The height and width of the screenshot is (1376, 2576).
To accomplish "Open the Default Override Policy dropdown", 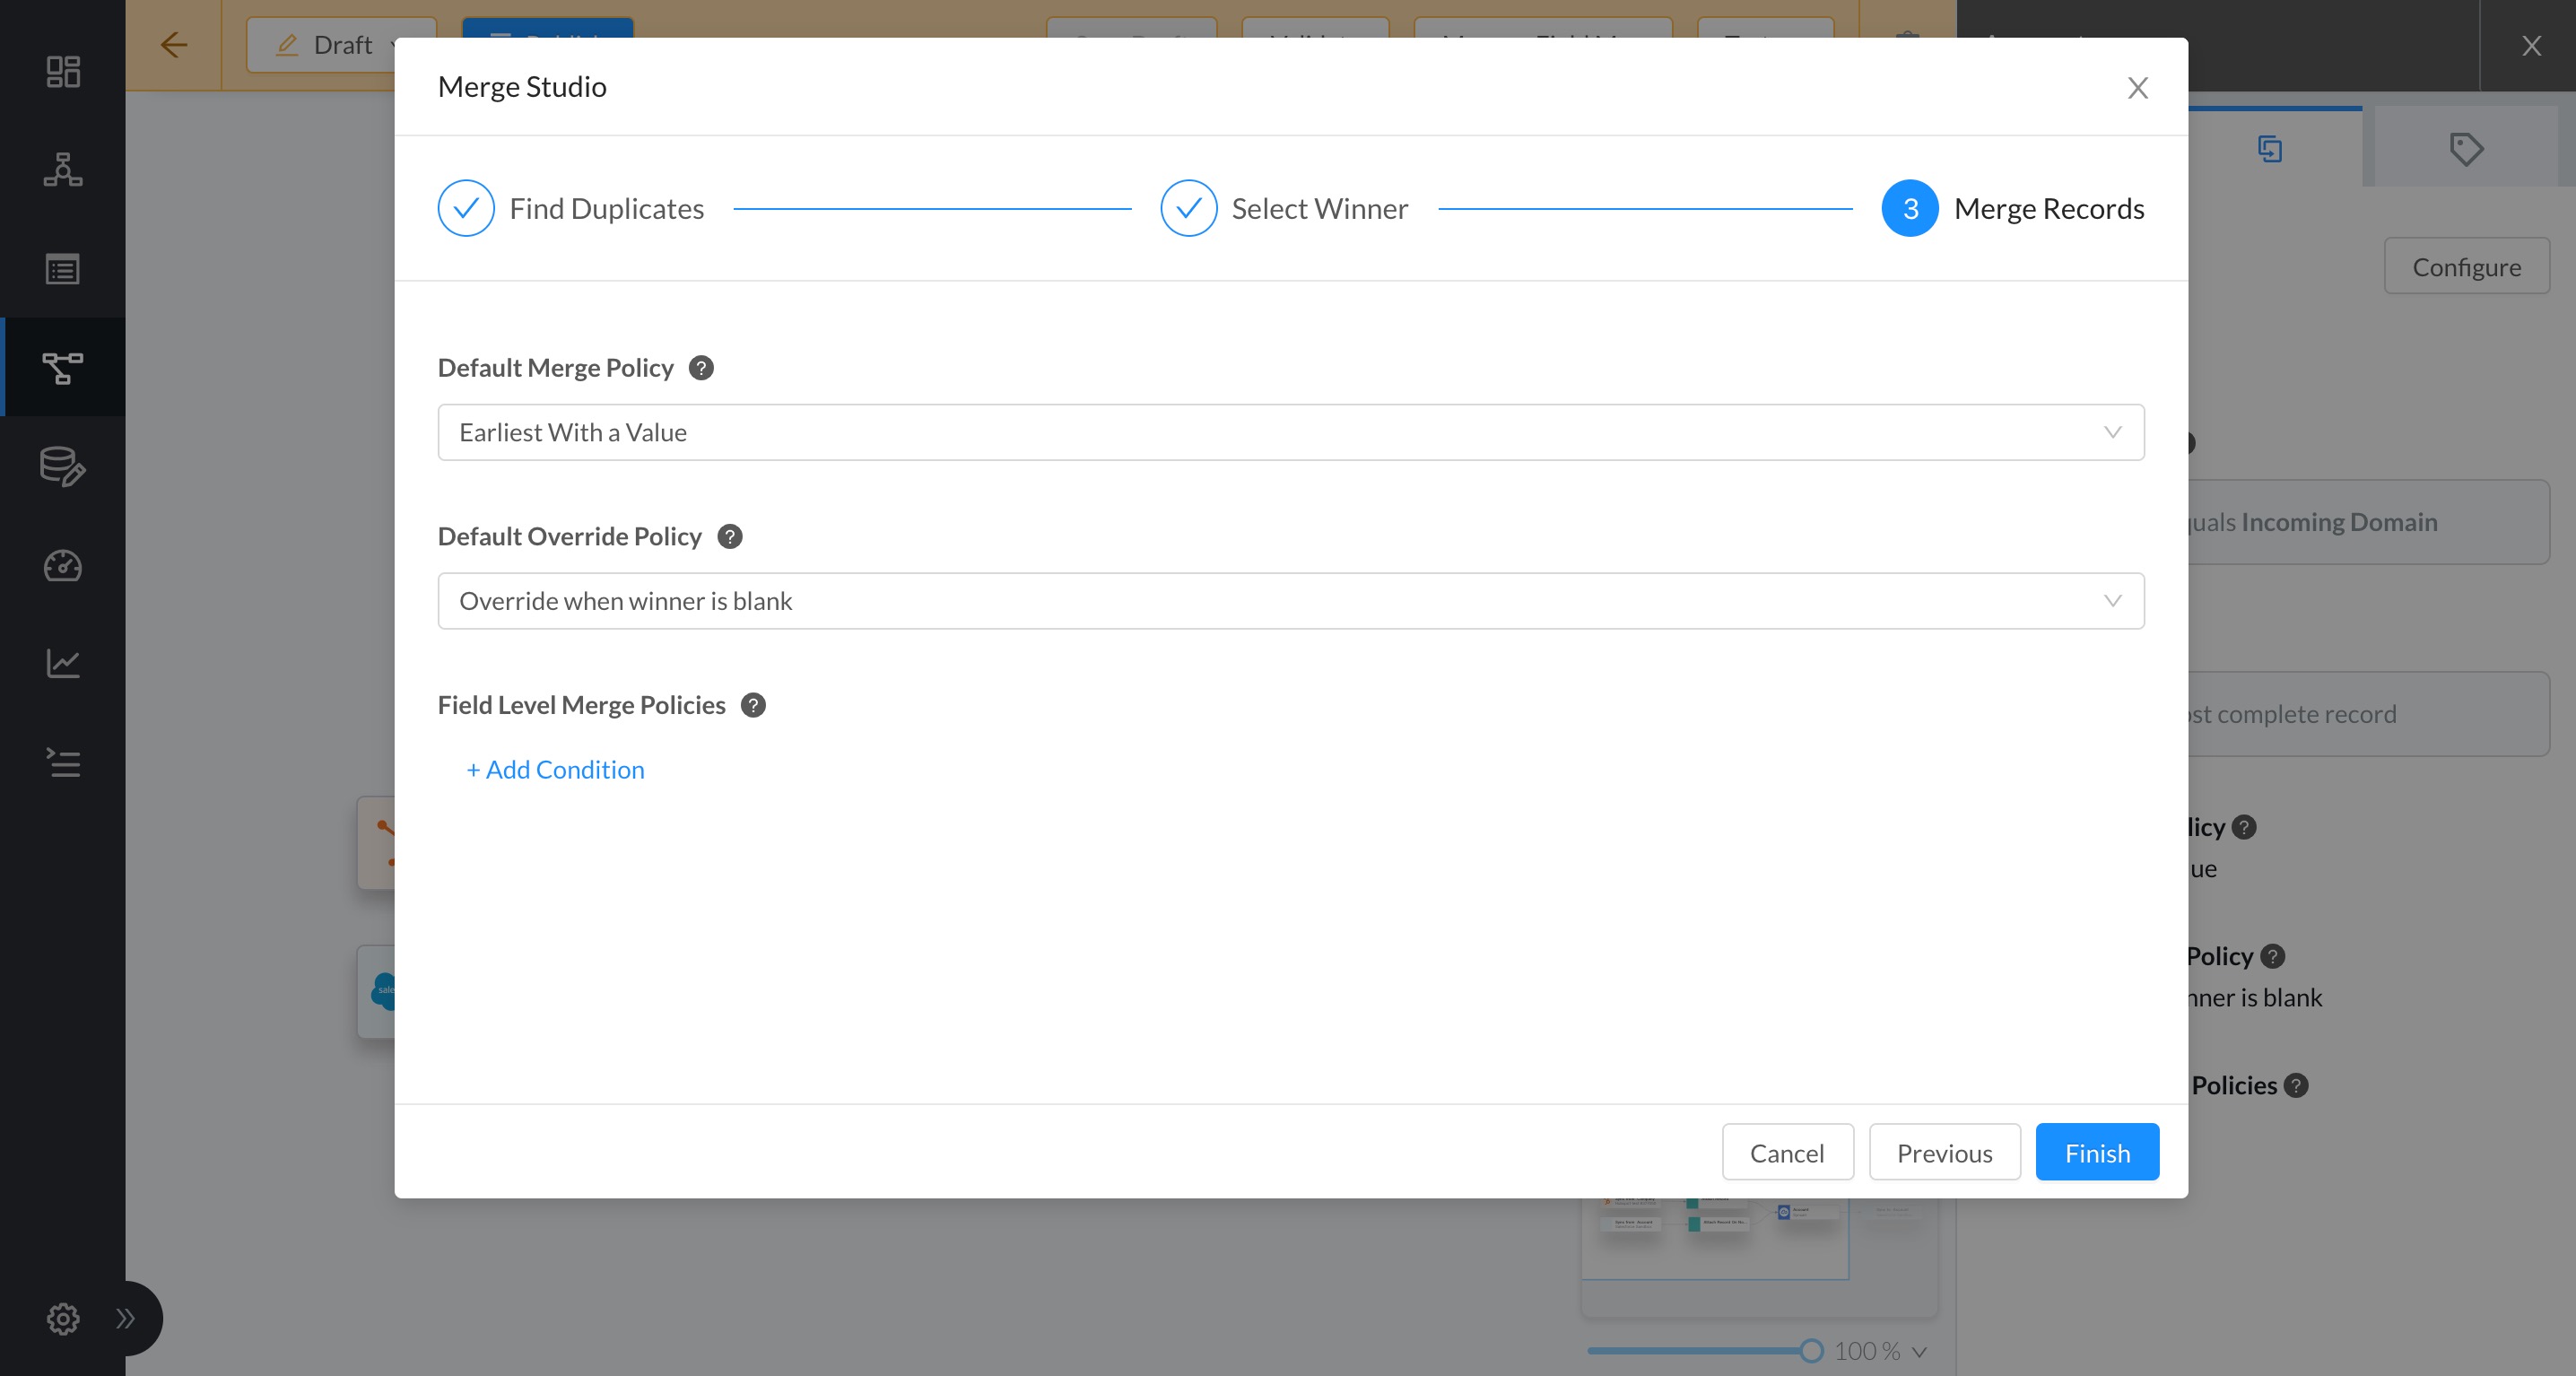I will click(x=1290, y=601).
